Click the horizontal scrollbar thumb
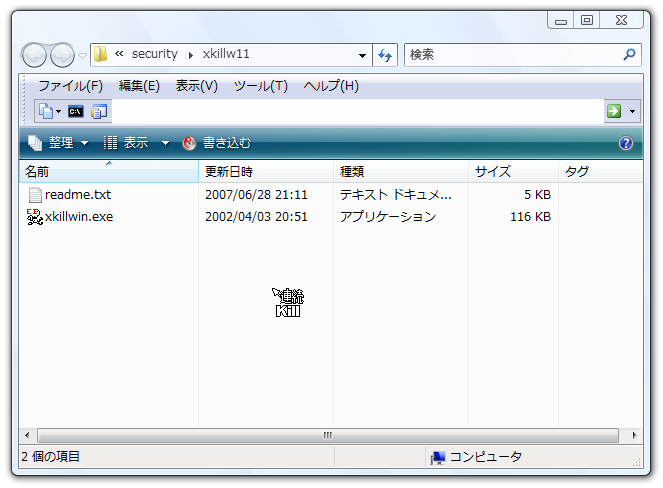The height and width of the screenshot is (488, 663). pyautogui.click(x=328, y=435)
